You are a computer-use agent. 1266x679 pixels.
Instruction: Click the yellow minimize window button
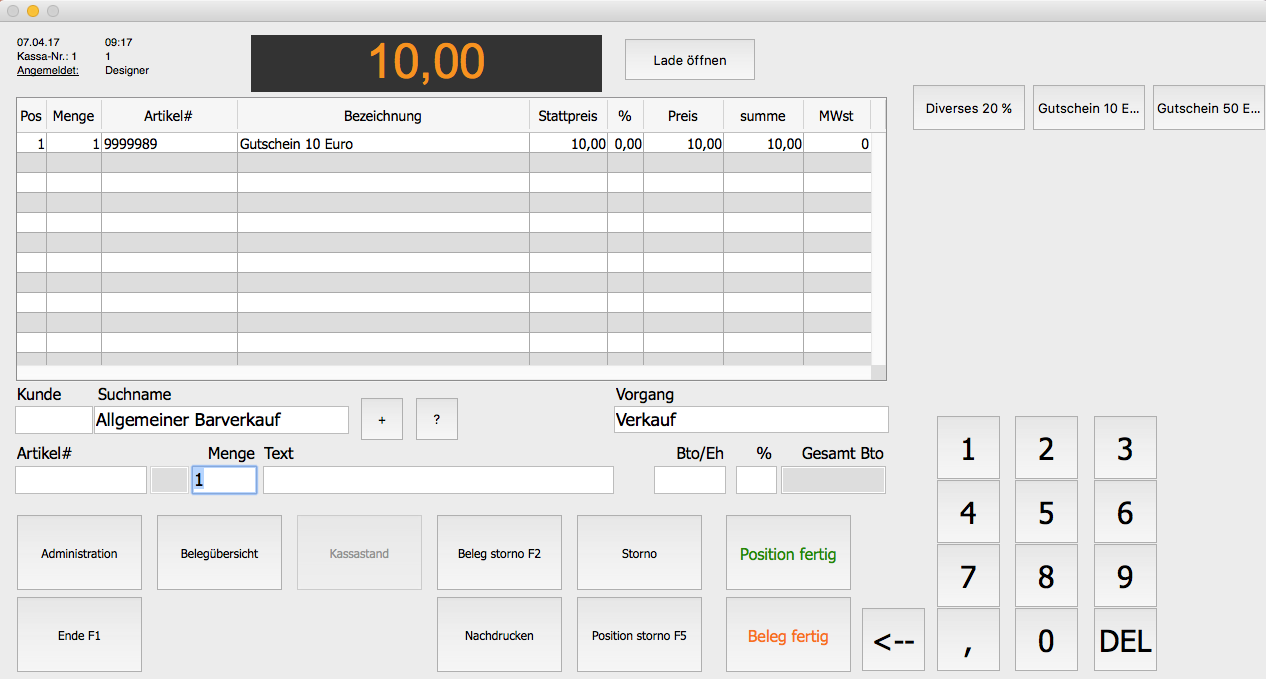[x=33, y=11]
